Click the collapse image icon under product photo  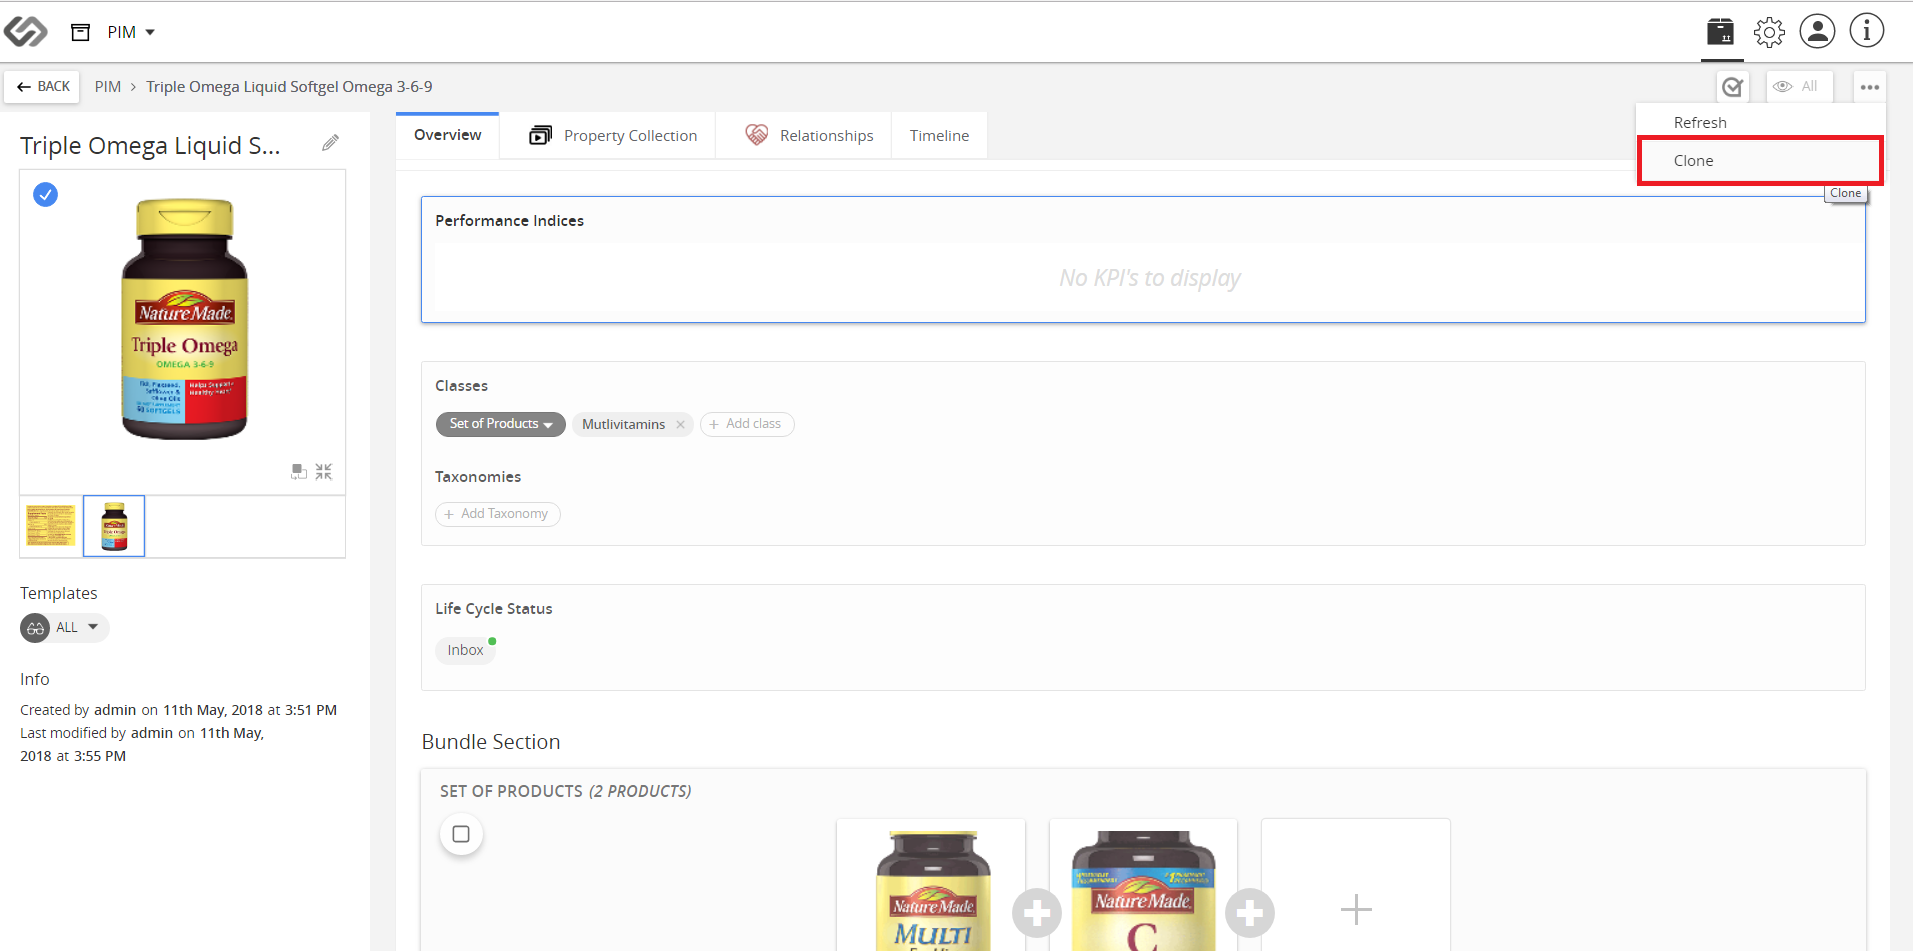[323, 471]
